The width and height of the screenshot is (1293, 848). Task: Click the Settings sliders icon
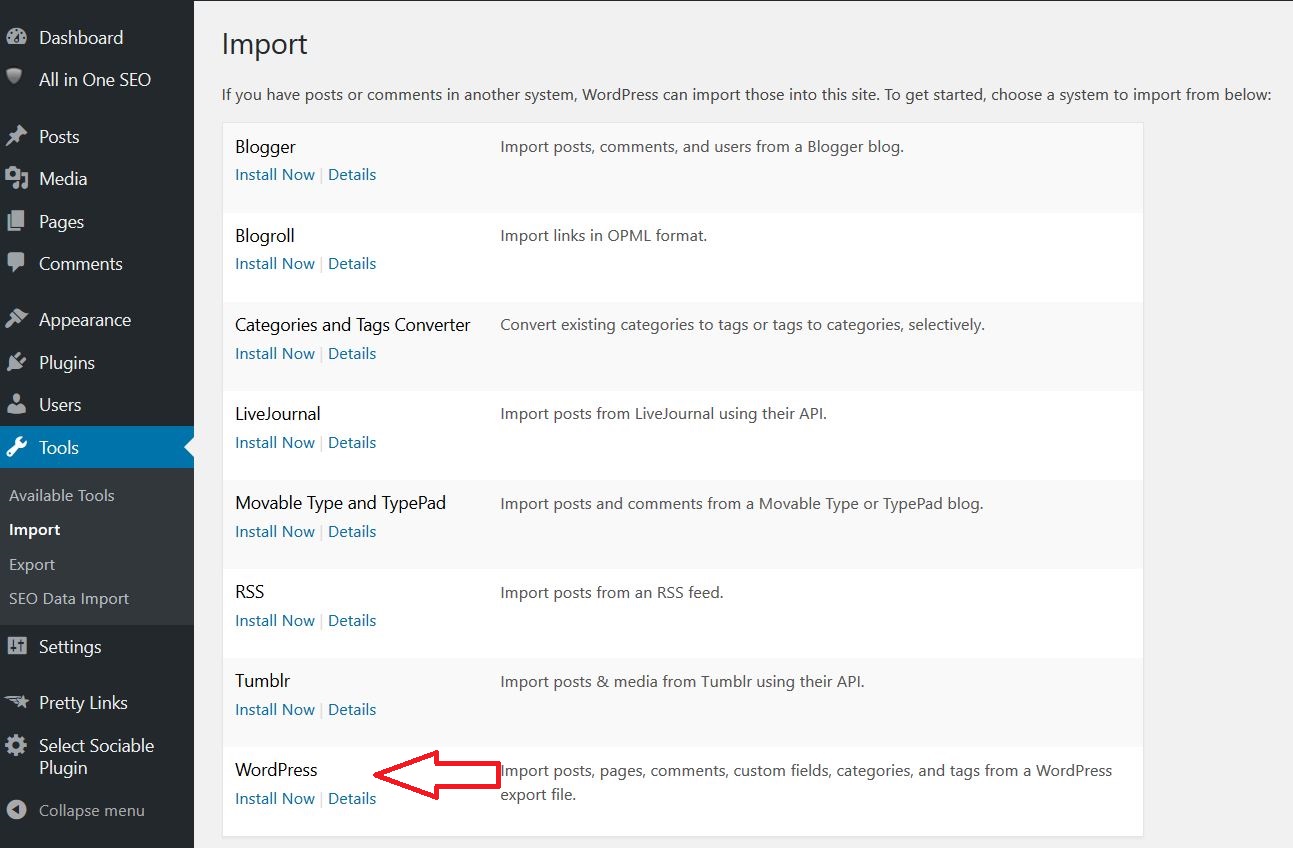[x=16, y=646]
